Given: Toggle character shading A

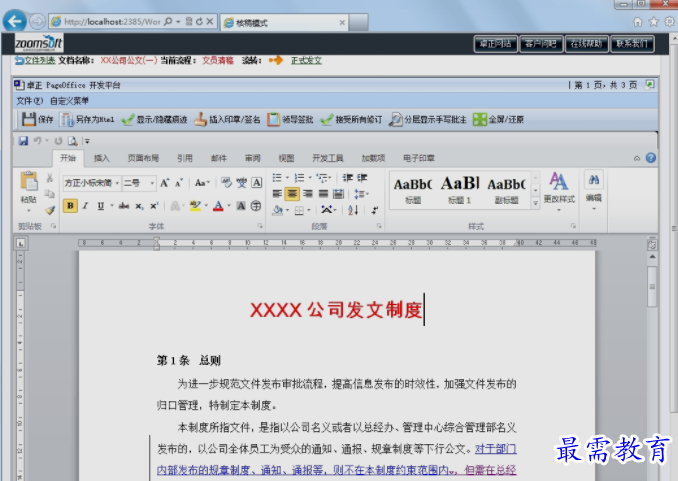Looking at the screenshot, I should point(241,206).
